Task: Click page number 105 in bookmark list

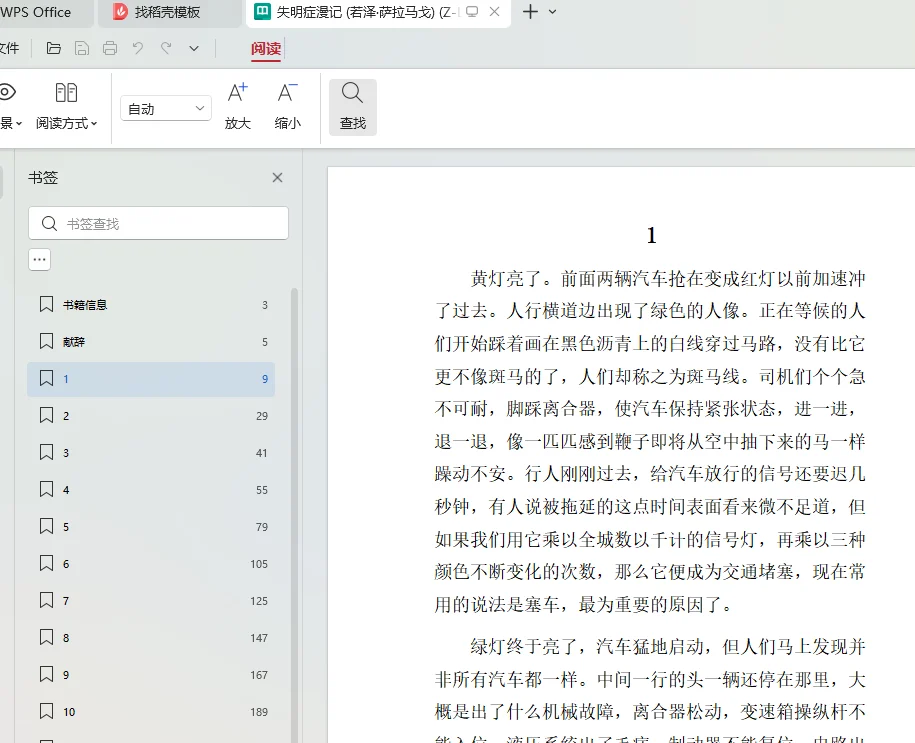Action: [259, 564]
